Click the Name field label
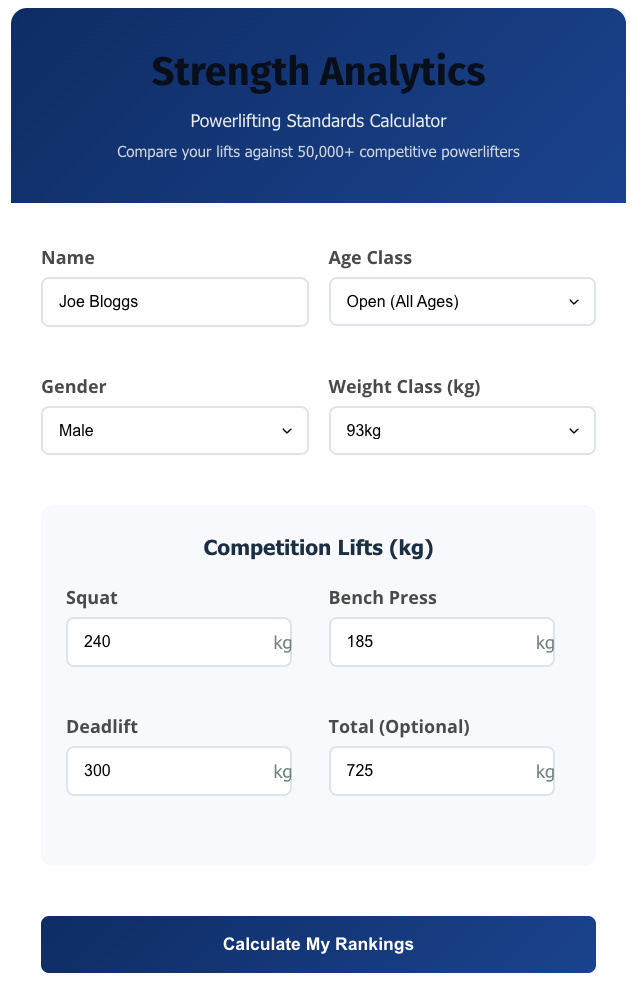This screenshot has height=986, width=639. point(68,258)
